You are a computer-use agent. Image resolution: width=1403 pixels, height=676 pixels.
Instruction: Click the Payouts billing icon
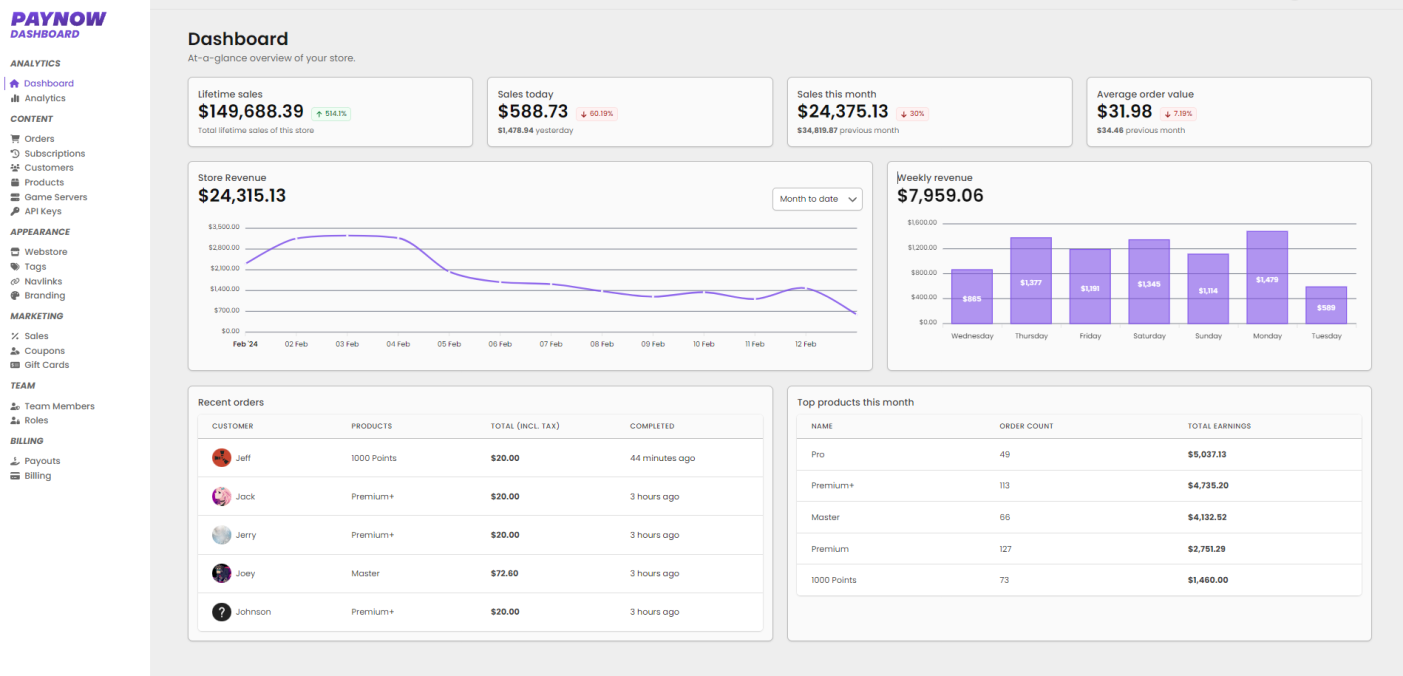(15, 460)
